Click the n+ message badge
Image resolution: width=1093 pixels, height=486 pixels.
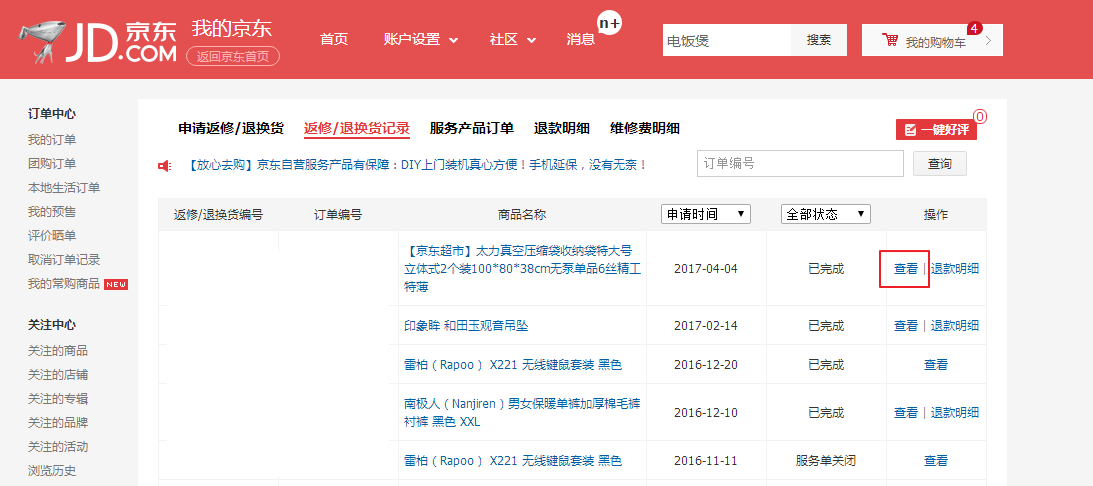pos(610,23)
